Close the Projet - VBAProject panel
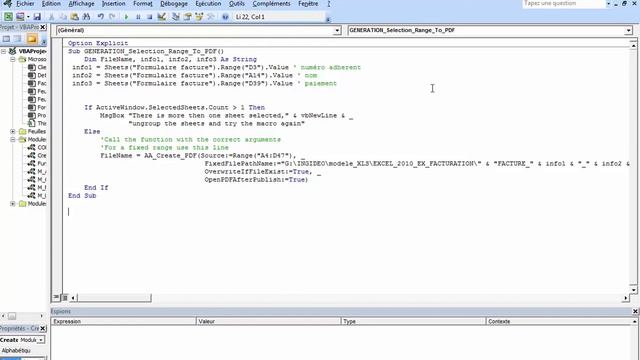This screenshot has width=640, height=360. pyautogui.click(x=43, y=27)
